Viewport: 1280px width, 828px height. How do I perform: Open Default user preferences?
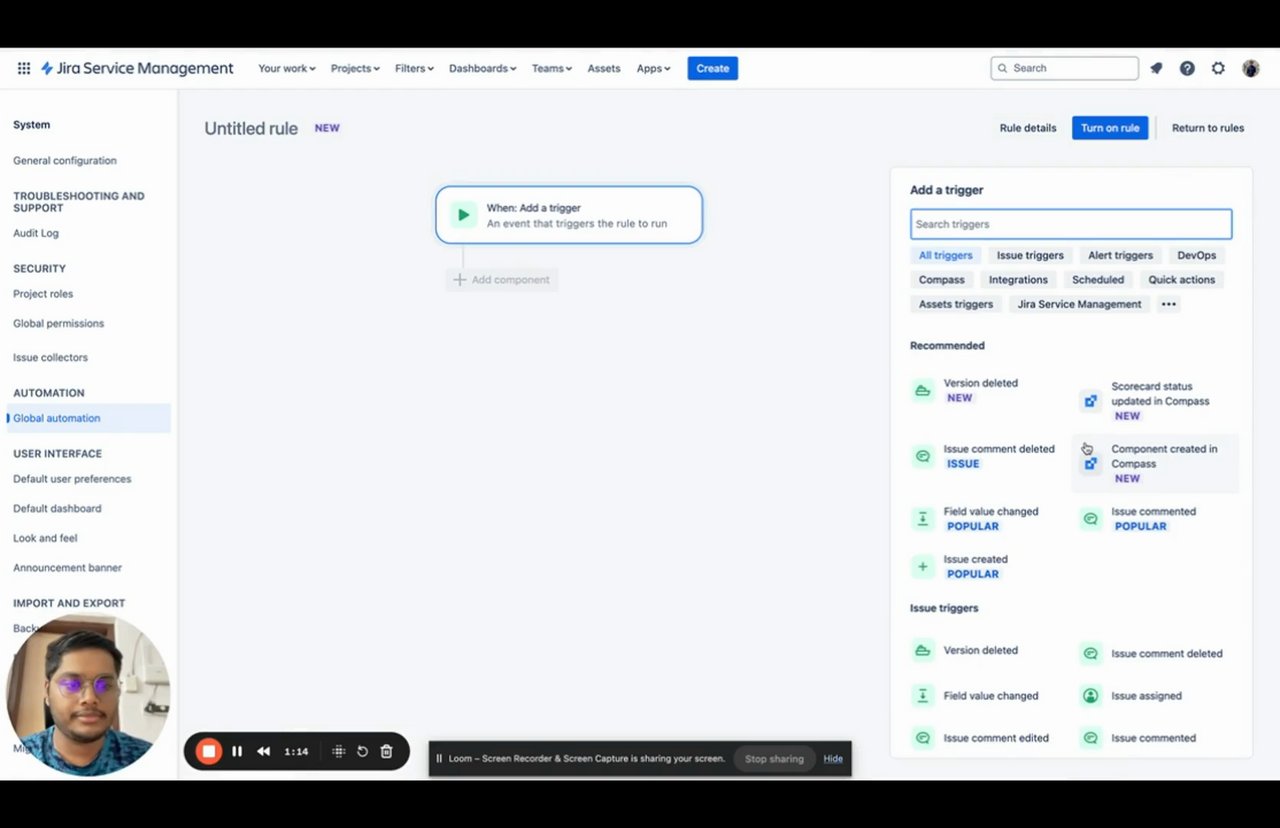coord(72,479)
